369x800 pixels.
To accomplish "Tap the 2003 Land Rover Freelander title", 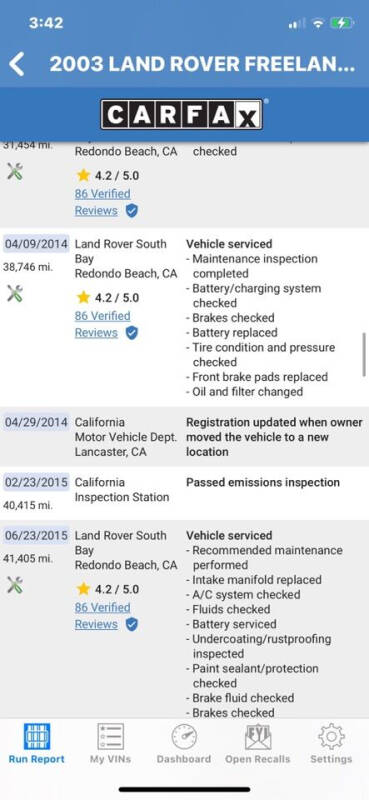I will pos(202,64).
